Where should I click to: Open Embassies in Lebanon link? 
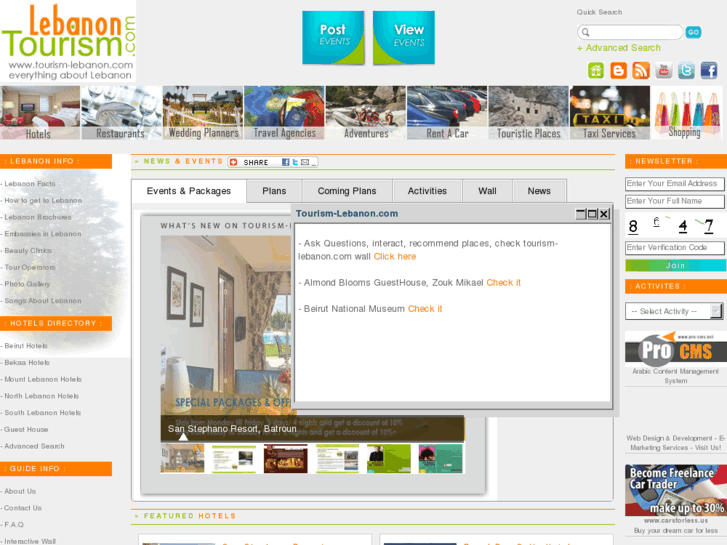tap(43, 234)
